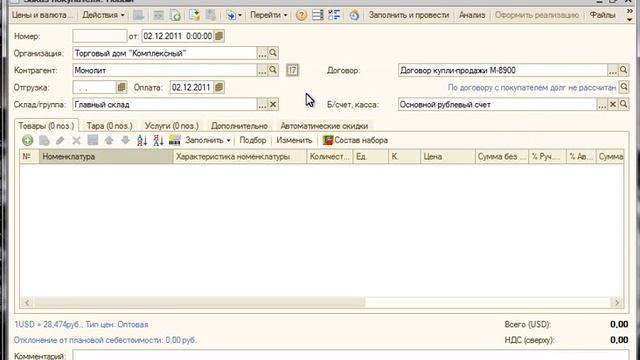The image size is (640, 360).
Task: Click the Состав набора button
Action: [355, 140]
